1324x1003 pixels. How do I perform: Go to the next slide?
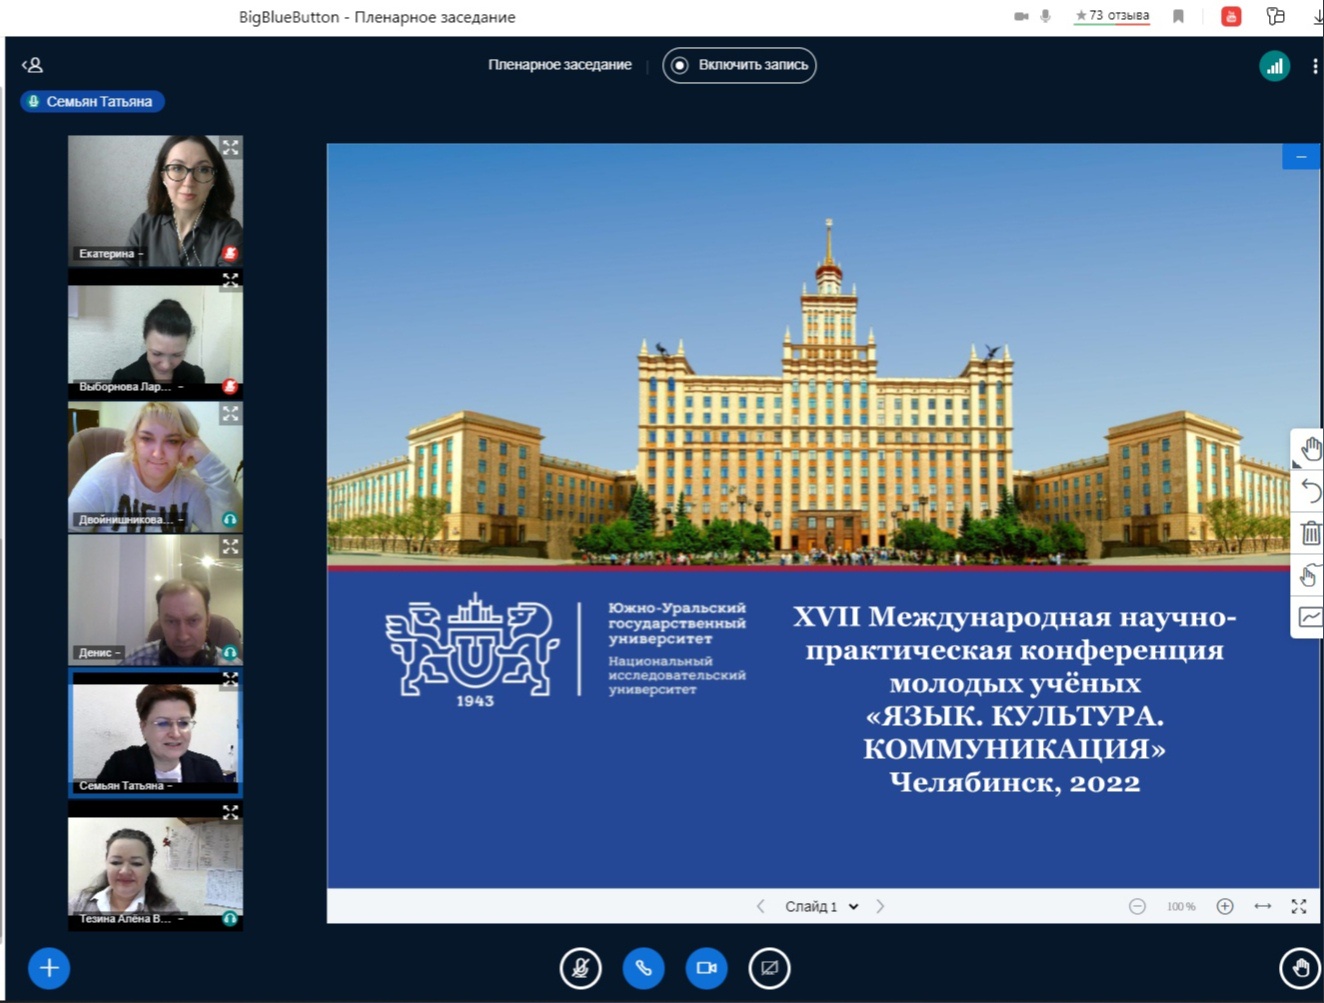click(x=880, y=906)
